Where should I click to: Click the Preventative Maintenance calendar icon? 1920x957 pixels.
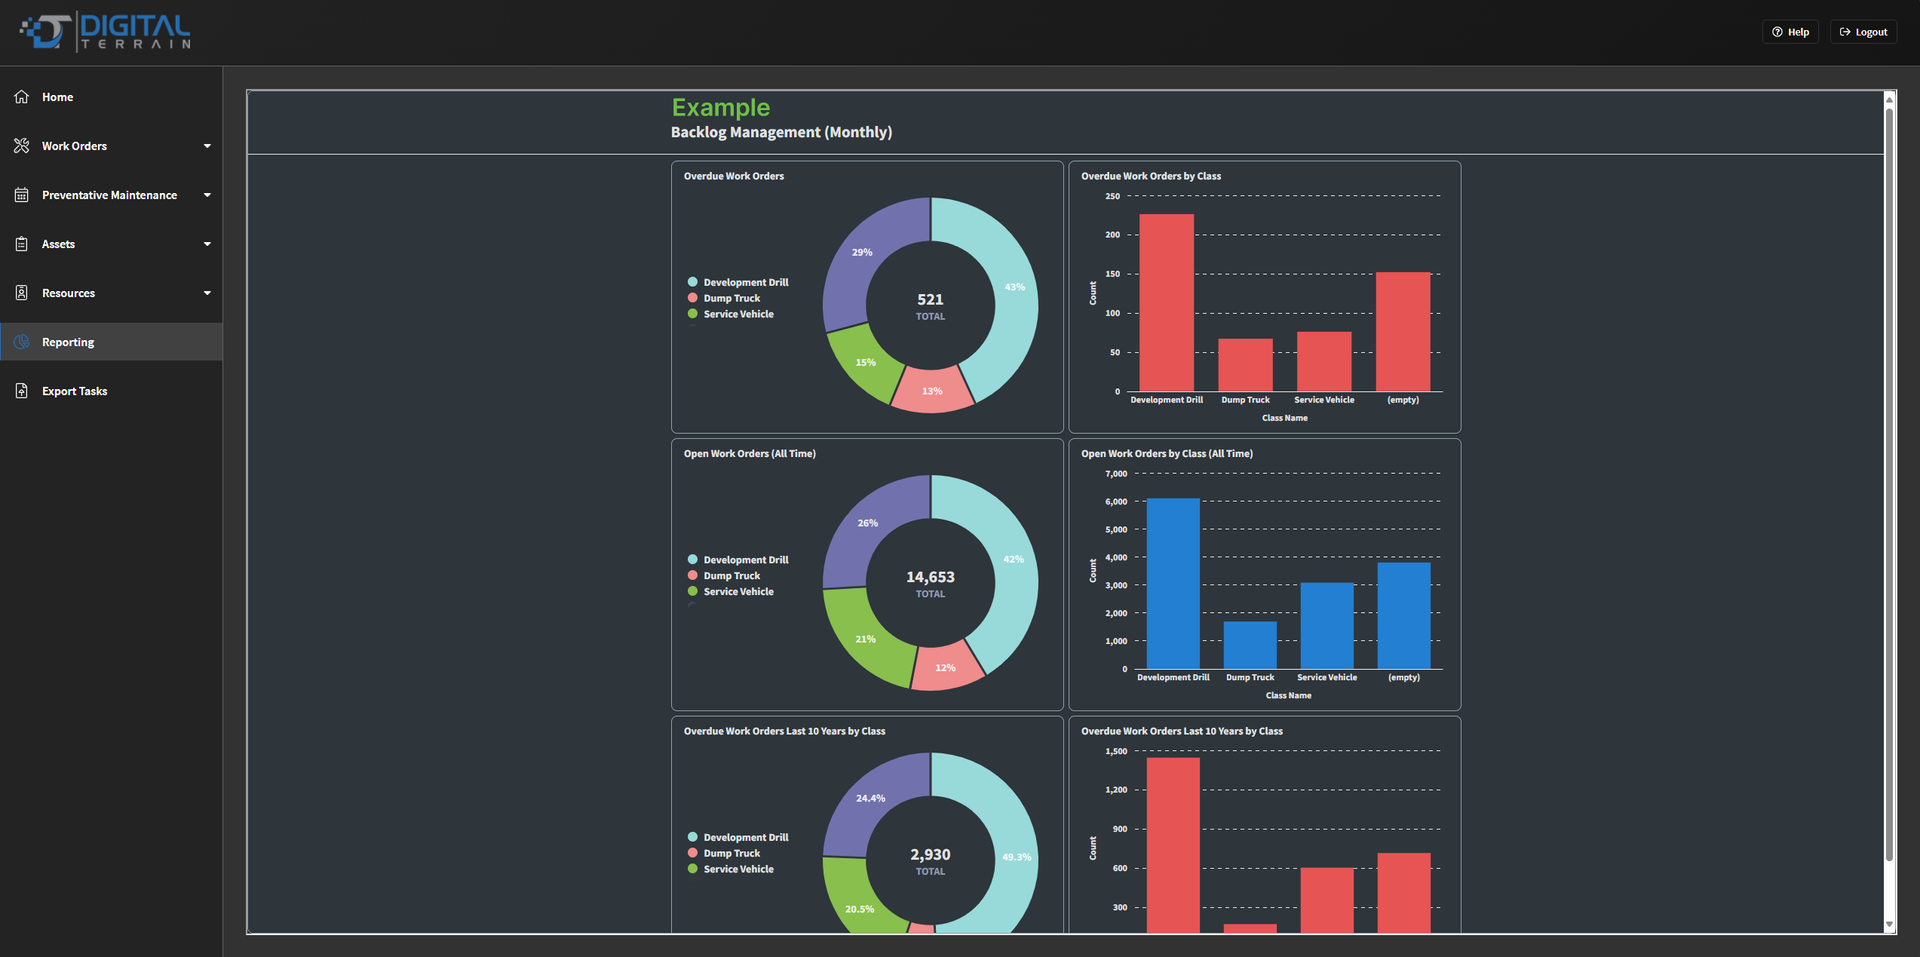point(22,195)
